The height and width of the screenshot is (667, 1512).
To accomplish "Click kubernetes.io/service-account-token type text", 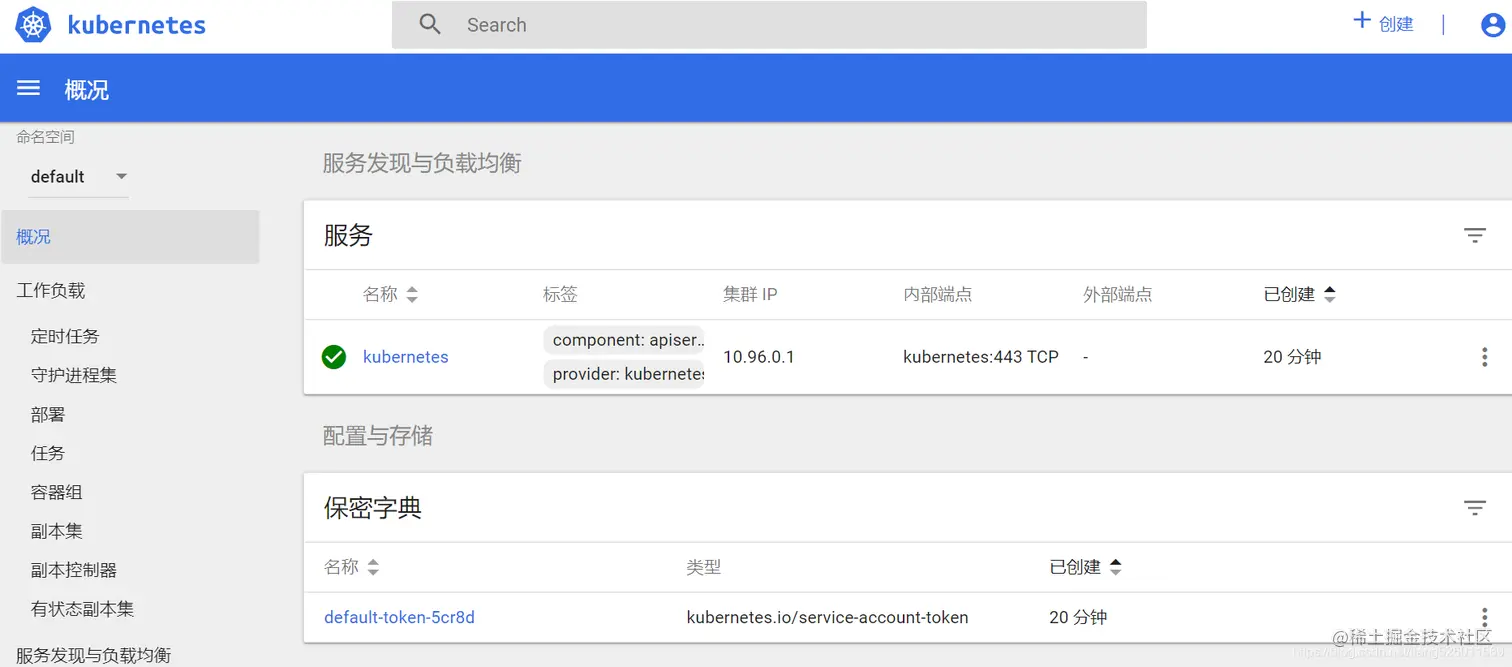I will pos(827,617).
